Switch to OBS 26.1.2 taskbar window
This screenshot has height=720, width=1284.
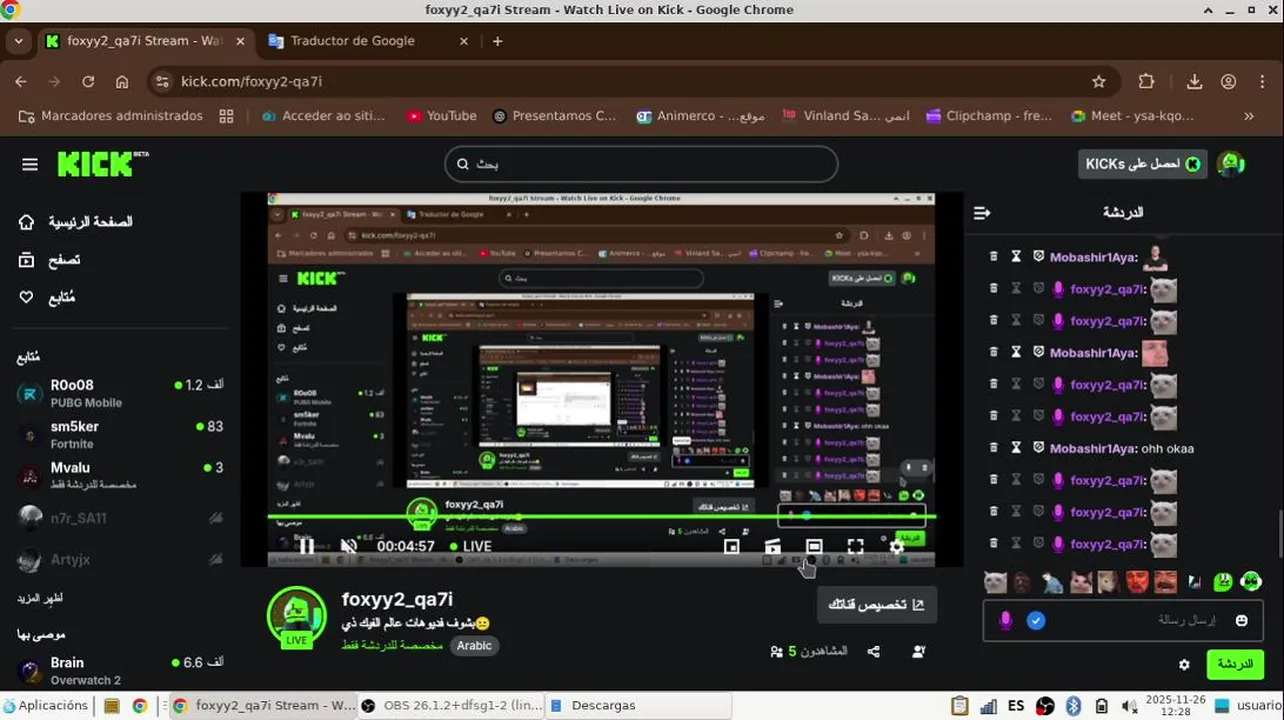click(x=450, y=705)
